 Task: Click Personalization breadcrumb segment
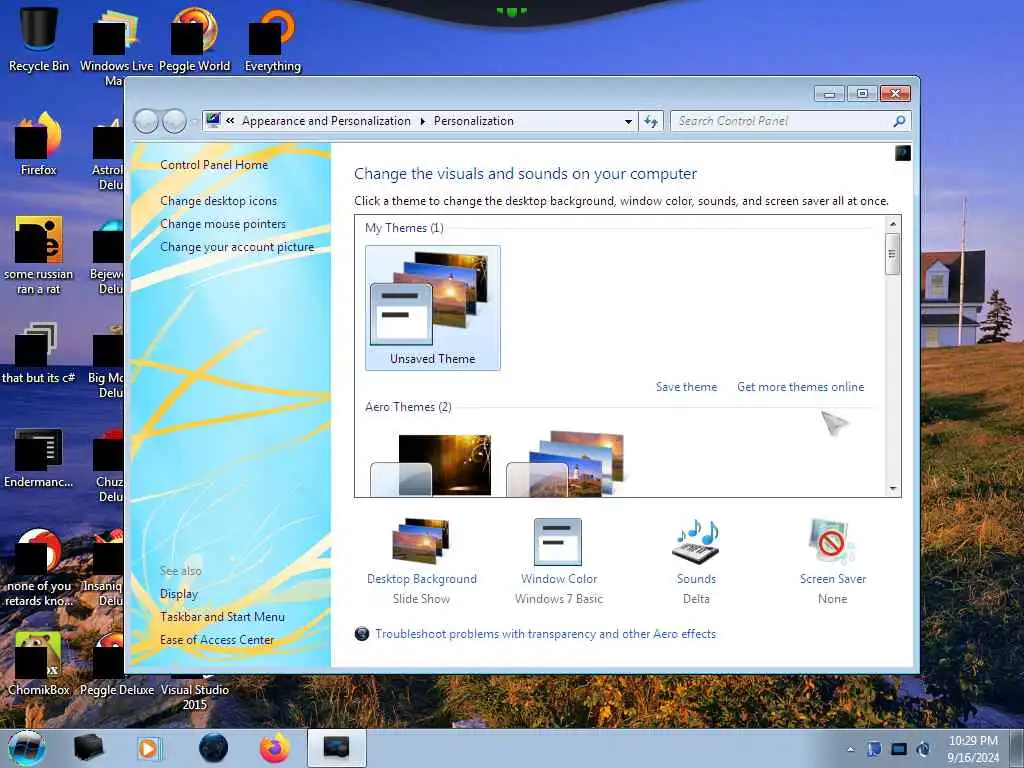474,121
